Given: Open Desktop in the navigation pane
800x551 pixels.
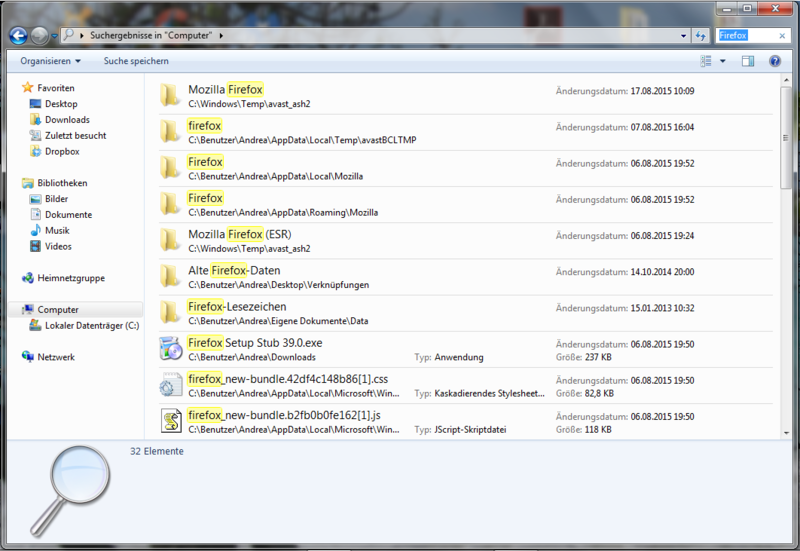Looking at the screenshot, I should pos(61,104).
